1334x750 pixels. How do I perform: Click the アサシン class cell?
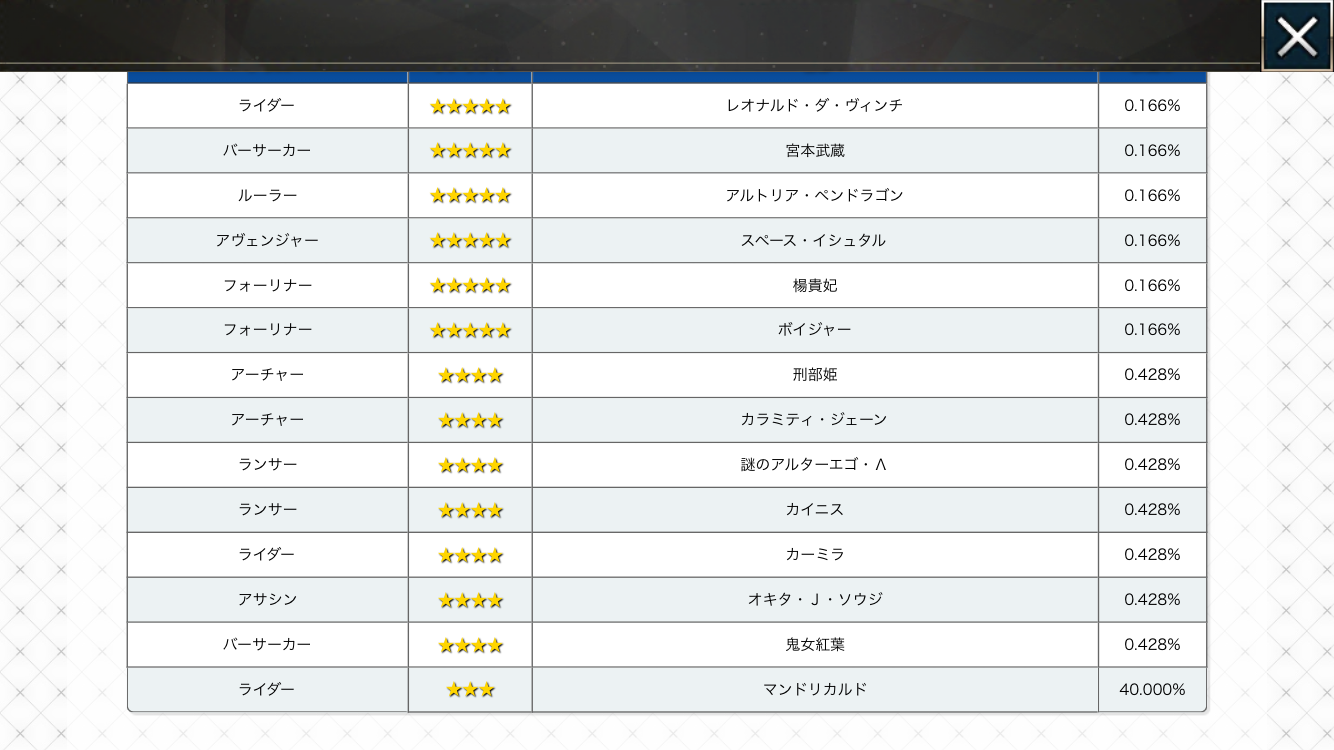pyautogui.click(x=267, y=599)
